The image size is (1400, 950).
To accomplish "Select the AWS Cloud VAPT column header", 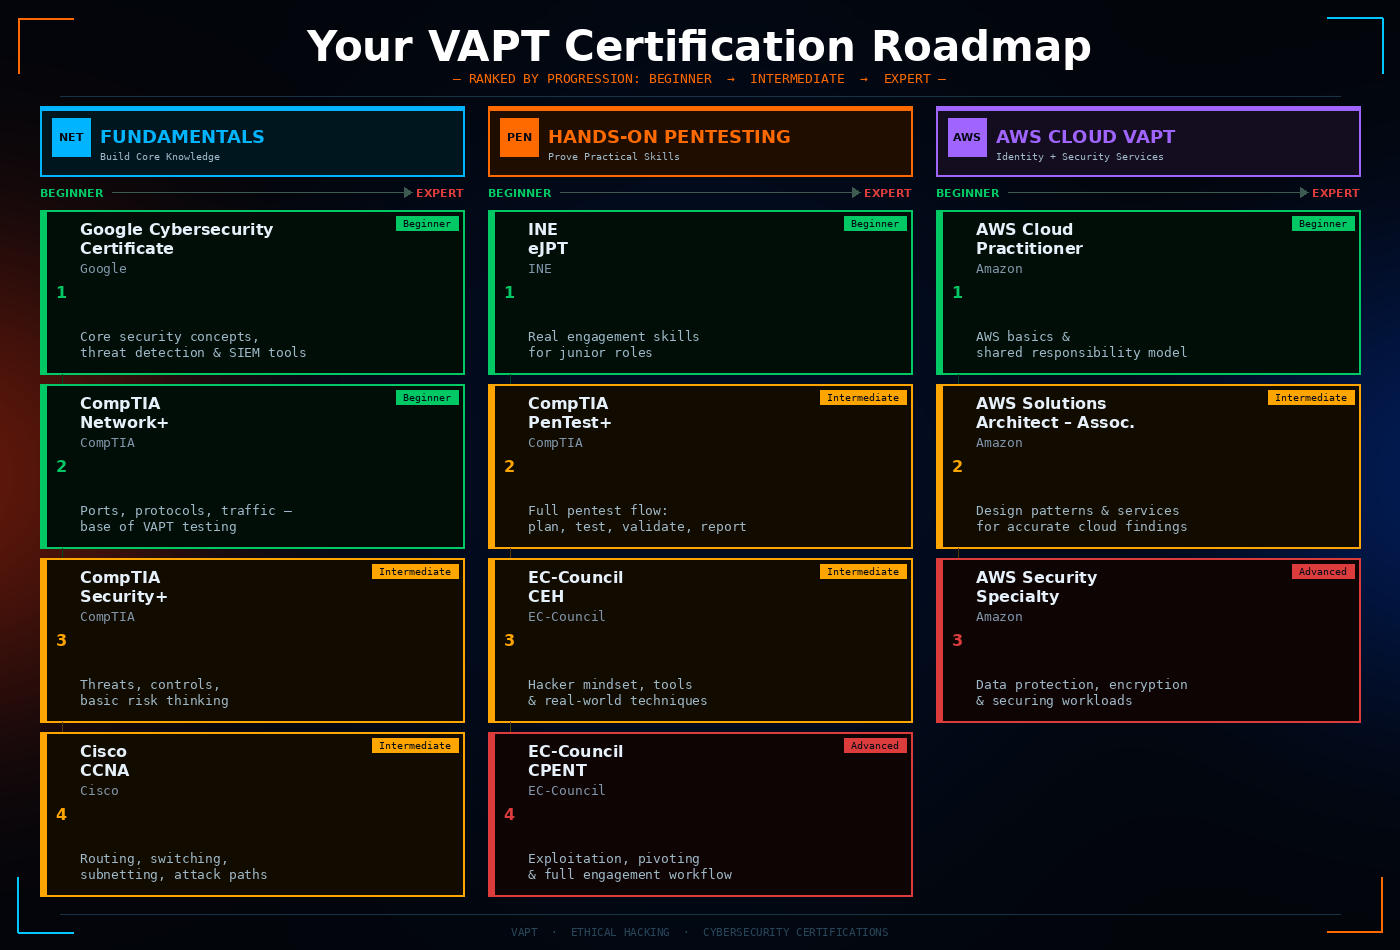I will click(x=1085, y=137).
